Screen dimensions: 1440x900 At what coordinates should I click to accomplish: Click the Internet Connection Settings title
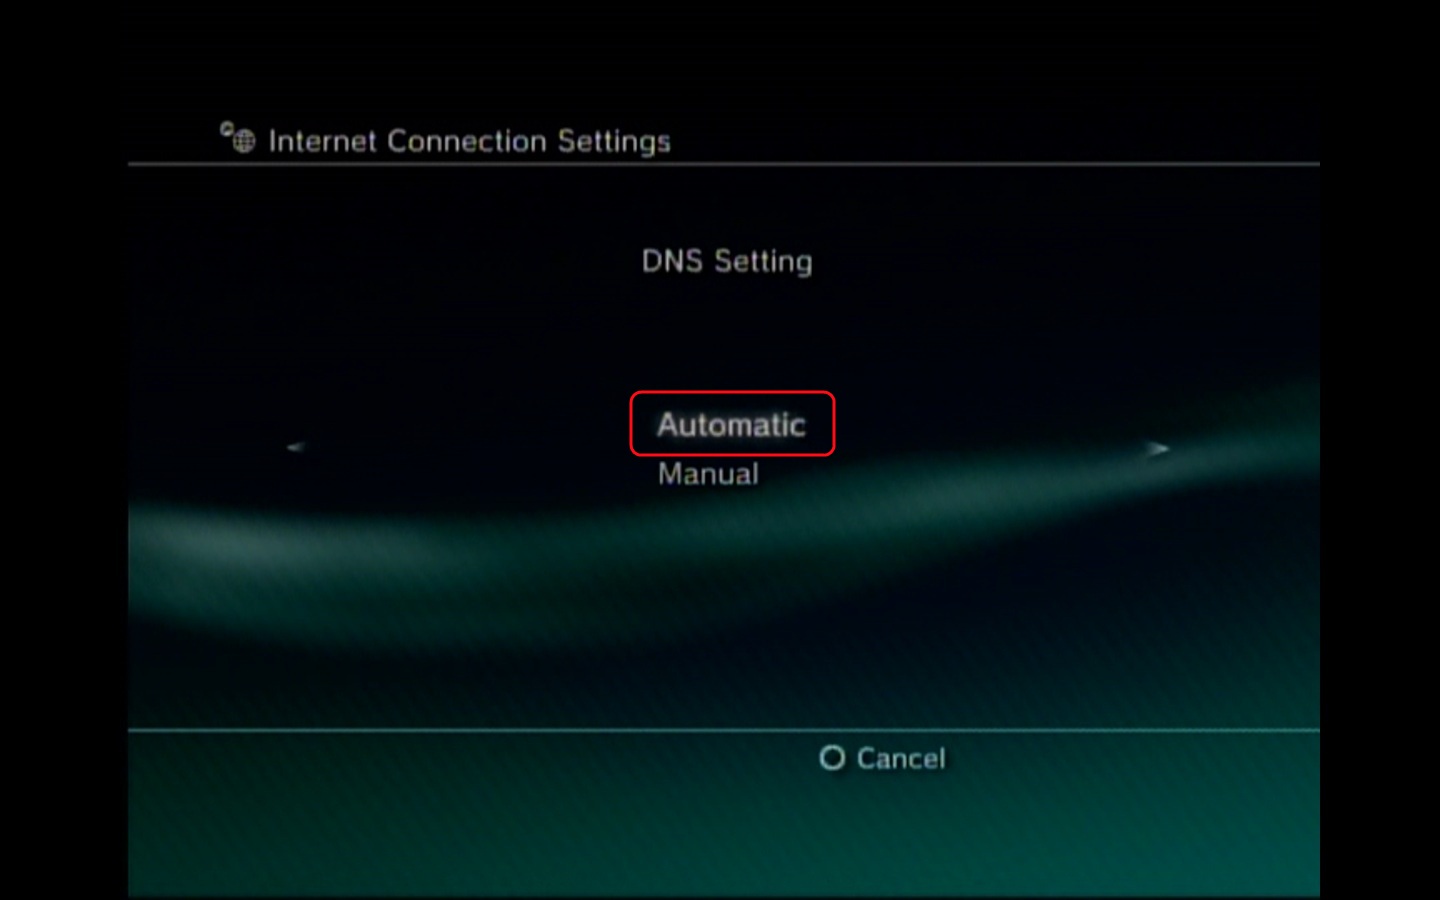pyautogui.click(x=469, y=141)
